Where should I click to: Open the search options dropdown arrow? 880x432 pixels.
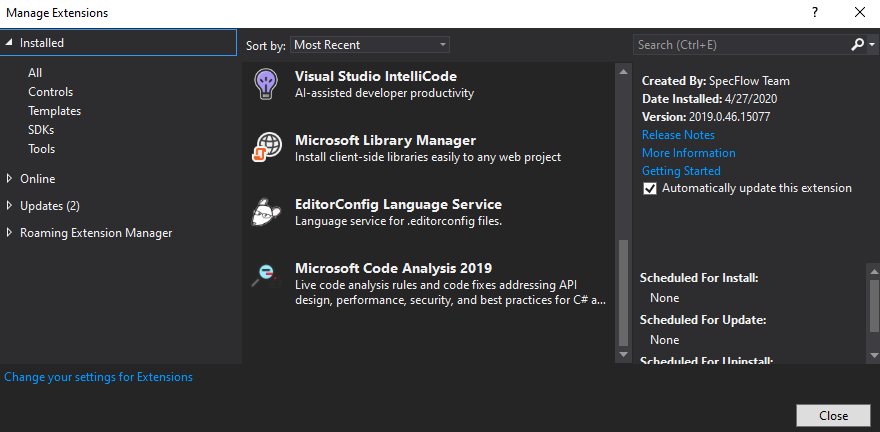click(872, 45)
